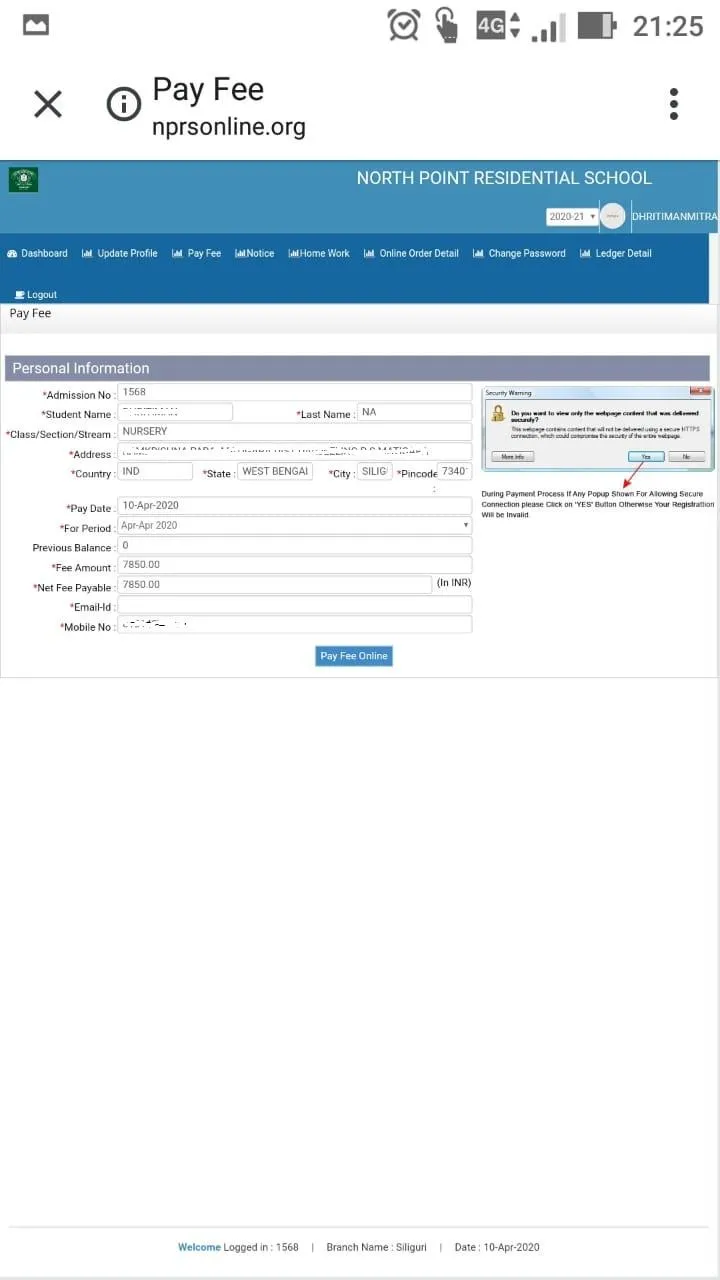This screenshot has width=720, height=1280.
Task: Close the browser tab with X icon
Action: 48,104
